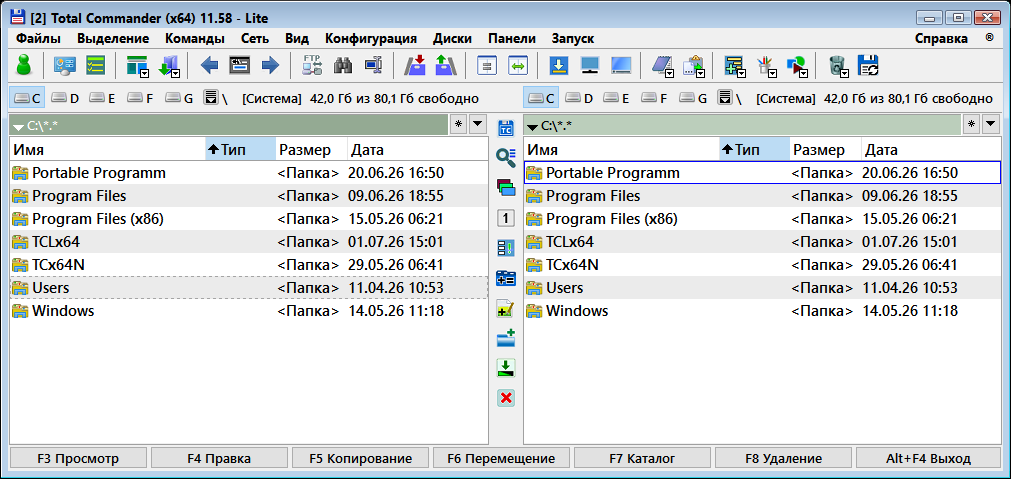Image resolution: width=1011 pixels, height=479 pixels.
Task: Open the Команды menu
Action: click(x=195, y=38)
